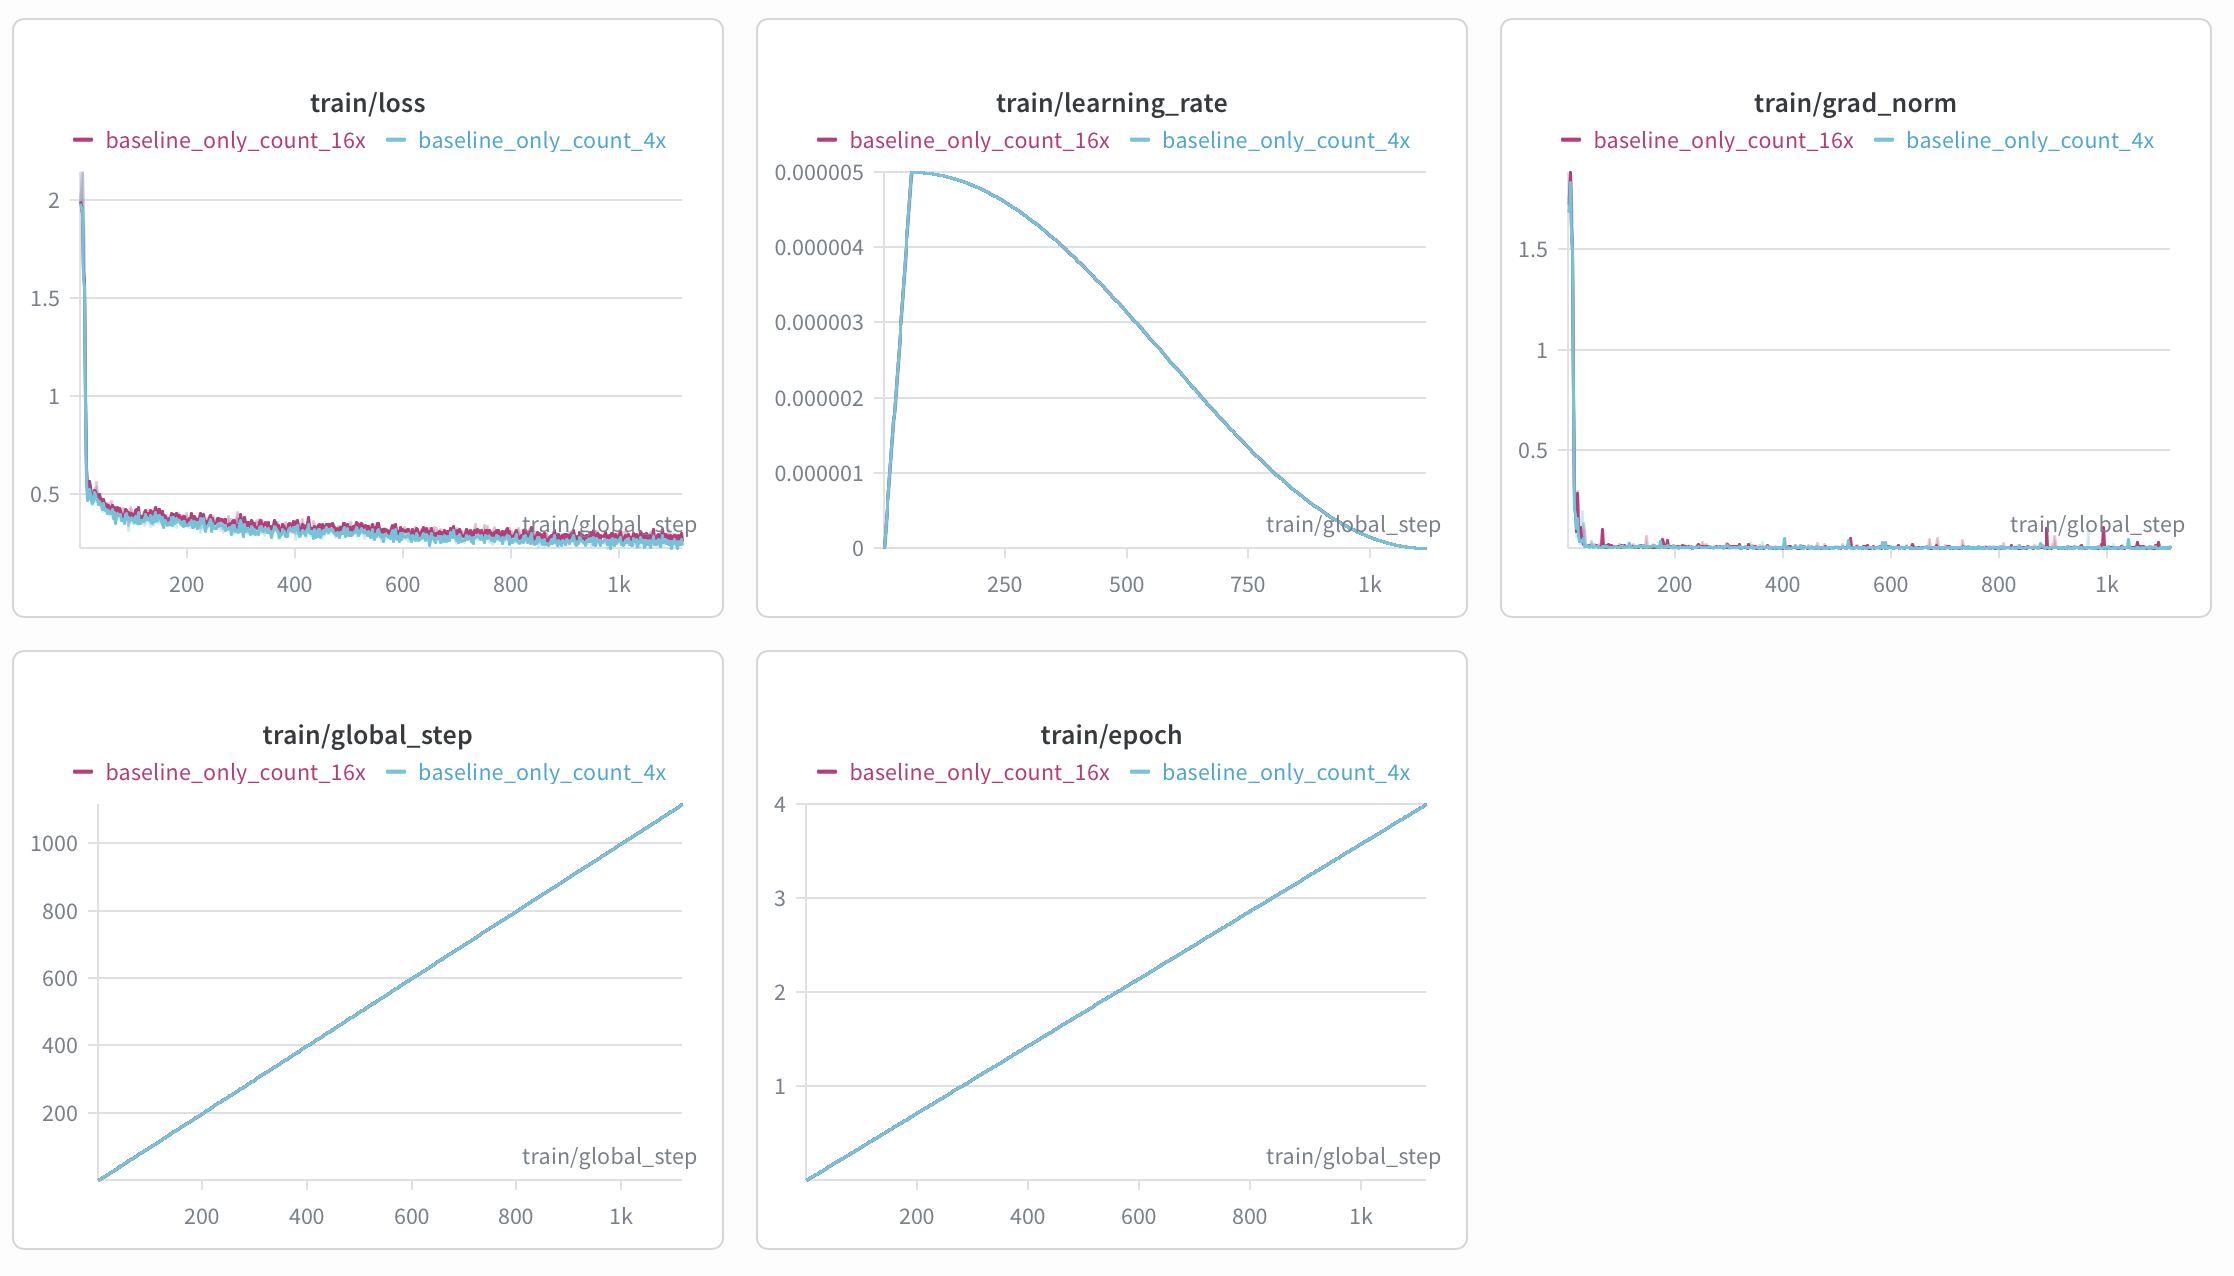Click magenta swatch for 16x in grad_norm legend
2234x1276 pixels.
1571,140
